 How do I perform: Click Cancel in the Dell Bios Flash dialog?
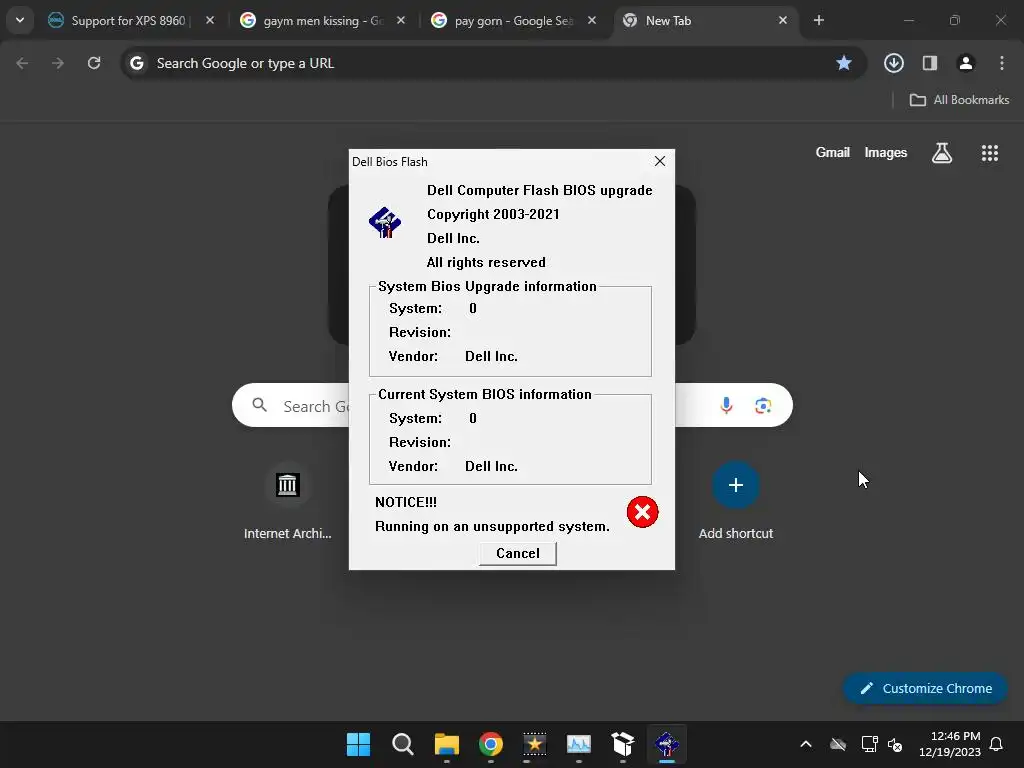pos(517,553)
